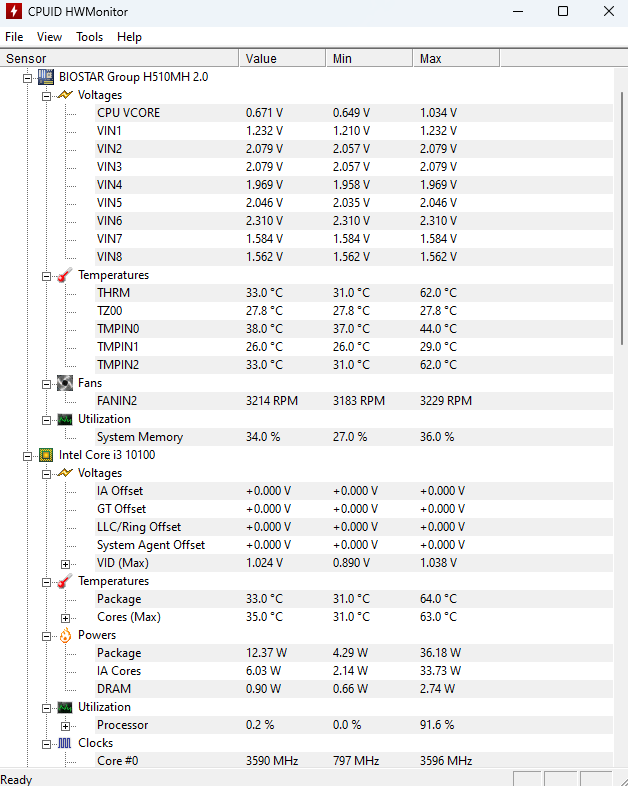Click the Min column header
628x786 pixels.
click(x=369, y=58)
